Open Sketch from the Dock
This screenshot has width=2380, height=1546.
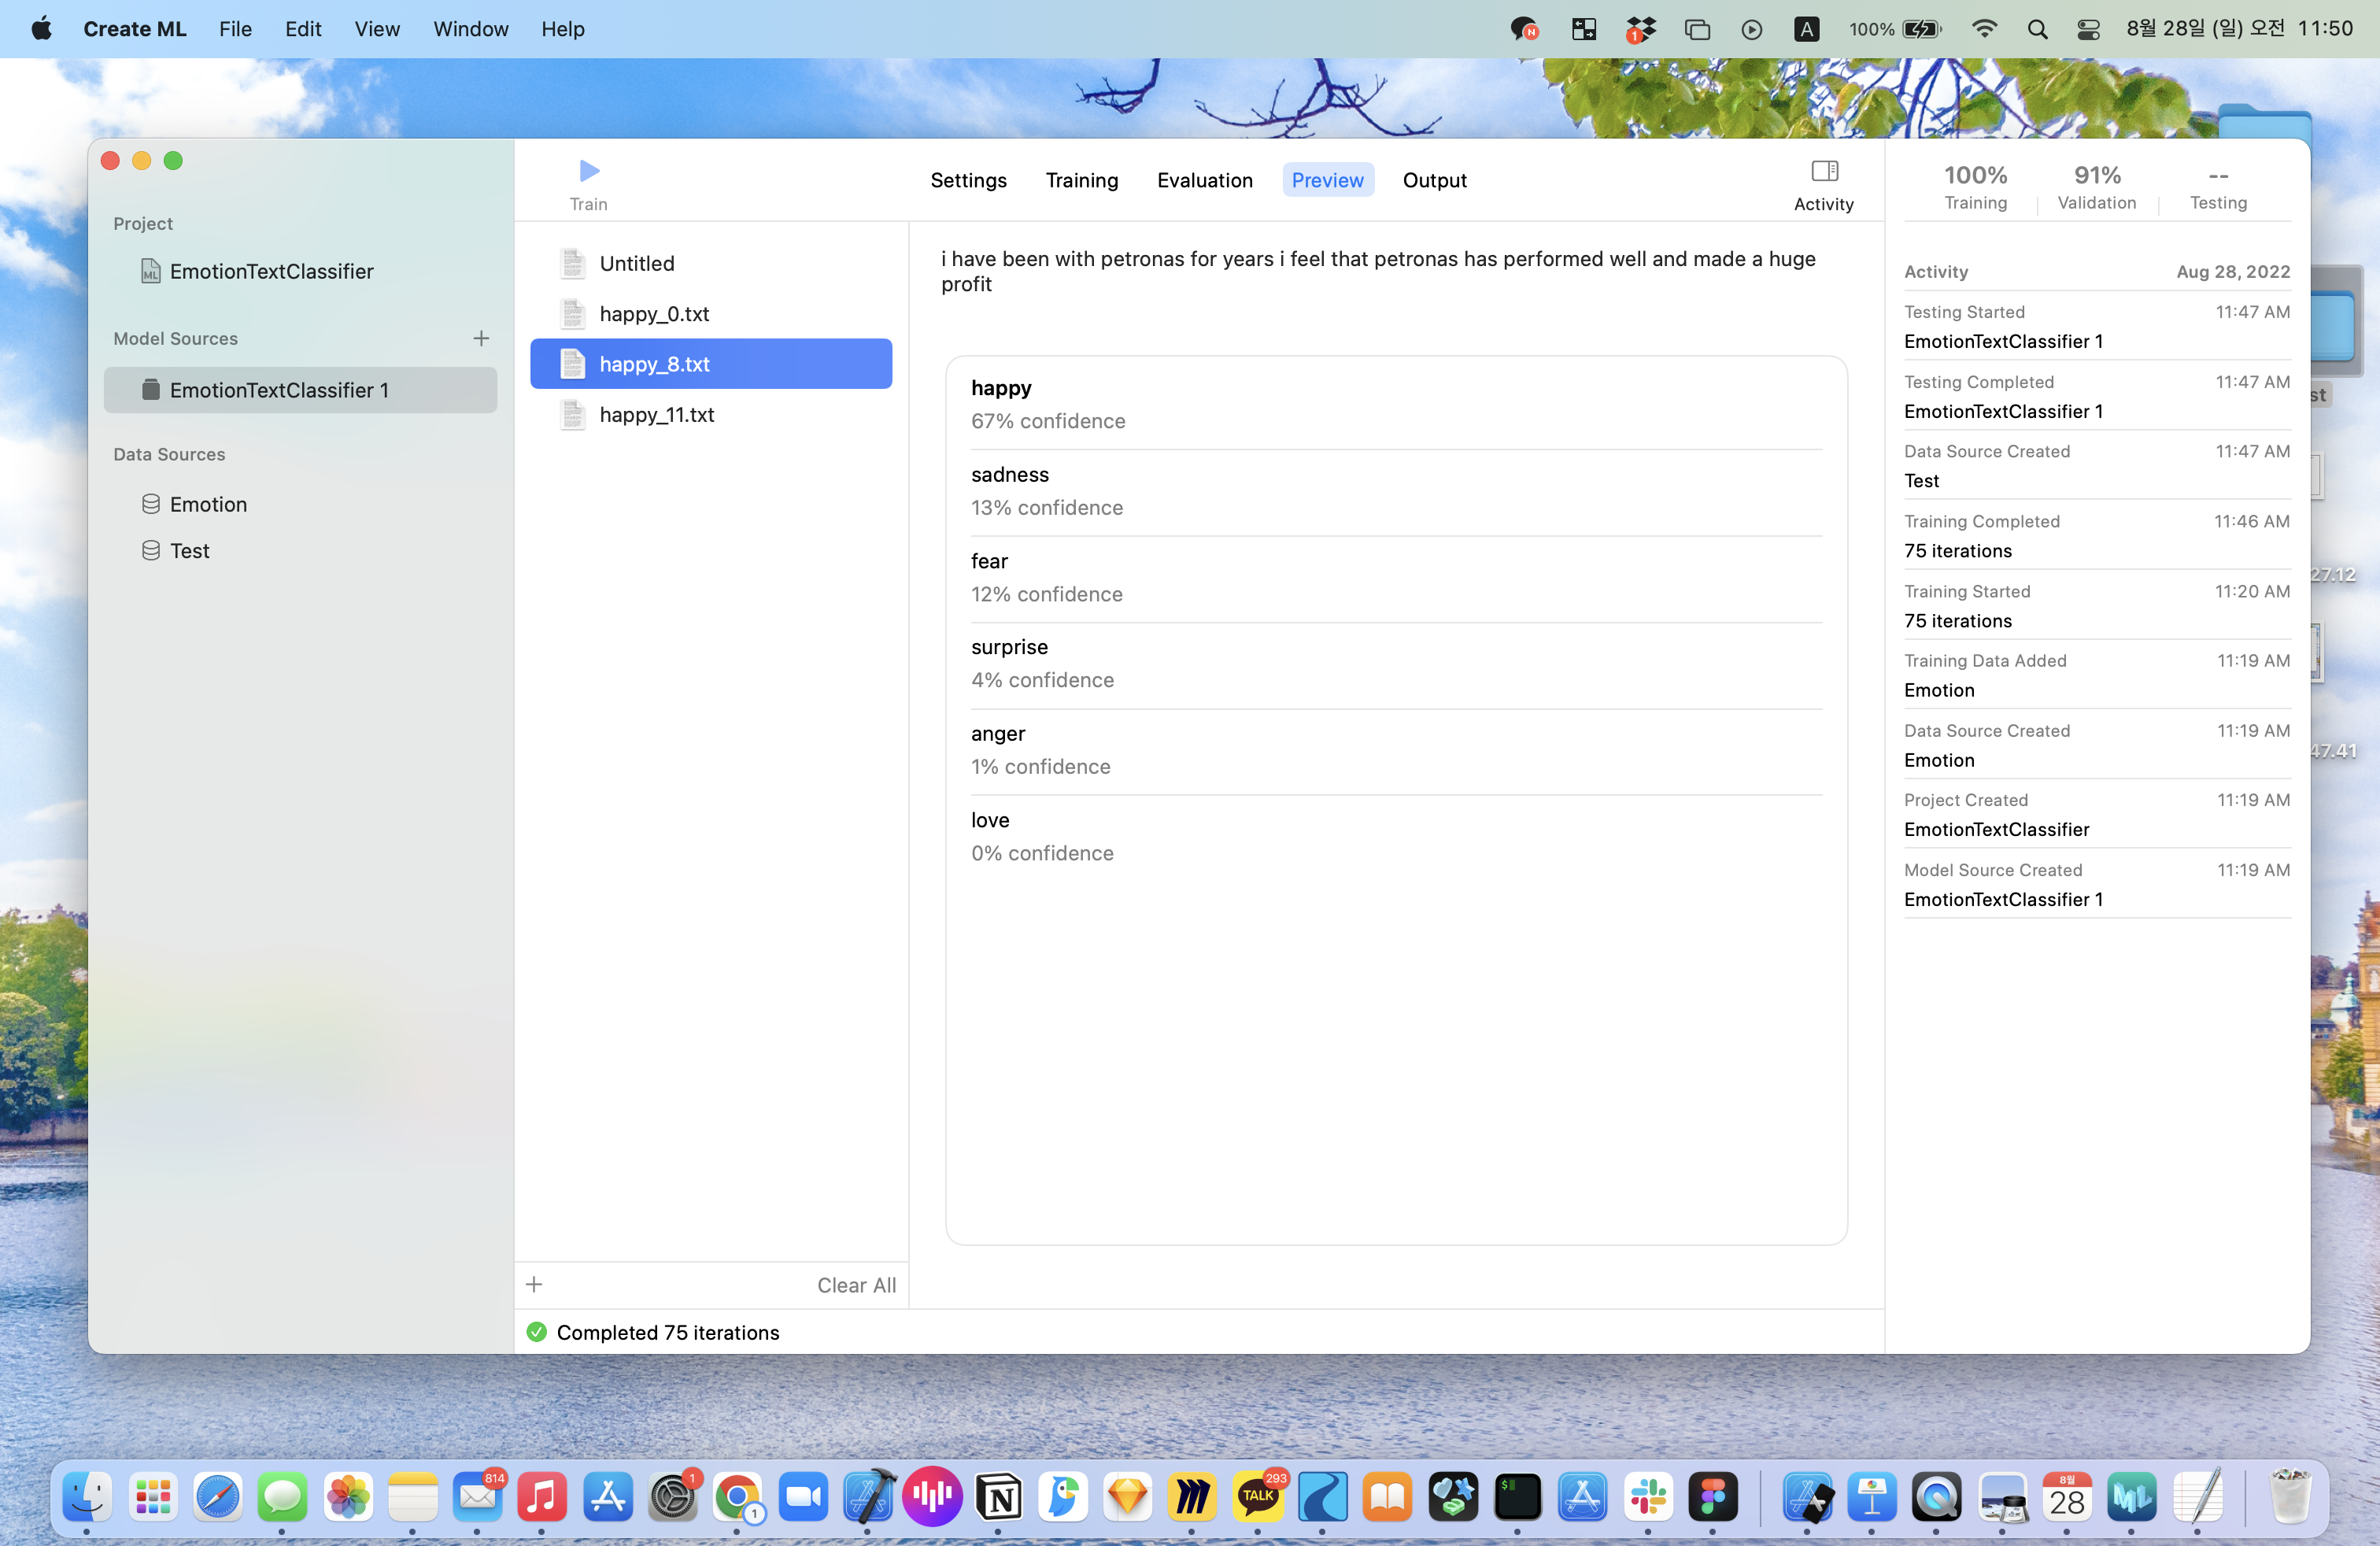click(1127, 1497)
